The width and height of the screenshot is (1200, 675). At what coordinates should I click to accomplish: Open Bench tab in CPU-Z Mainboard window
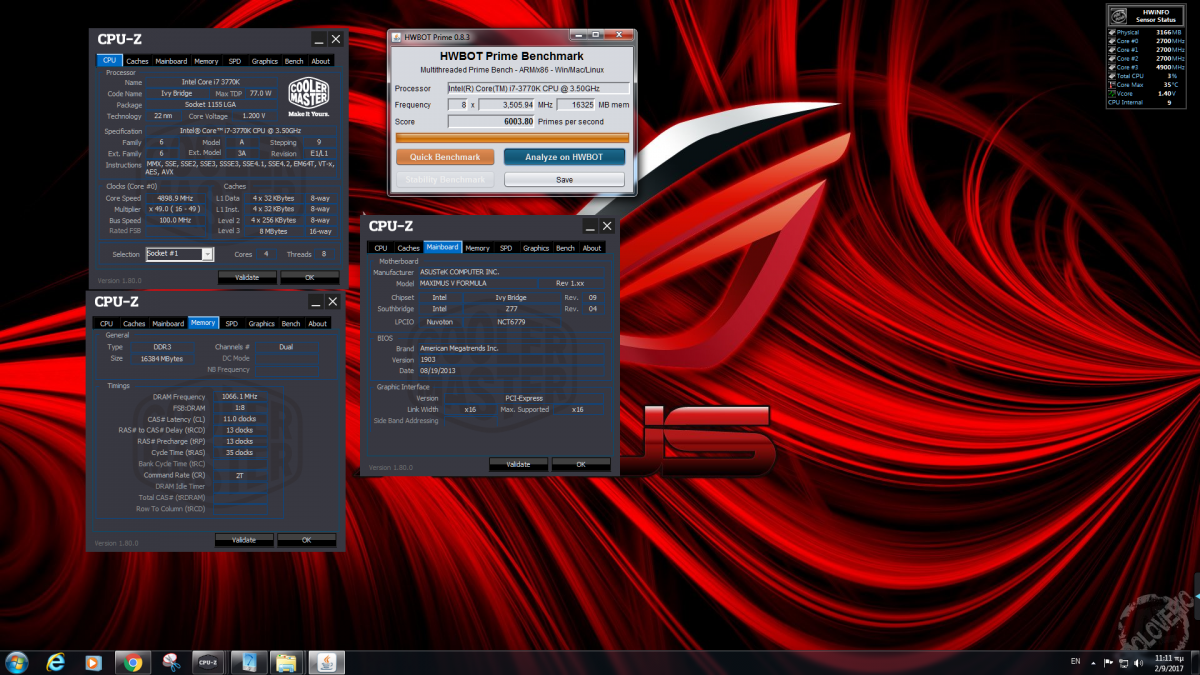coord(565,248)
